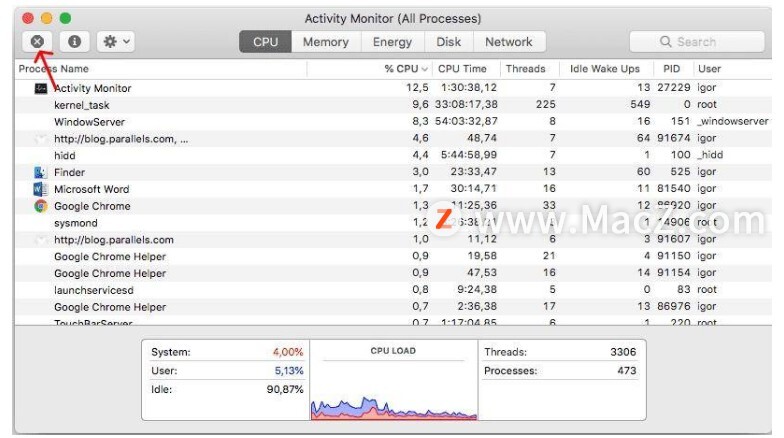Select the kernel_task process row
784x438 pixels.
[x=393, y=105]
